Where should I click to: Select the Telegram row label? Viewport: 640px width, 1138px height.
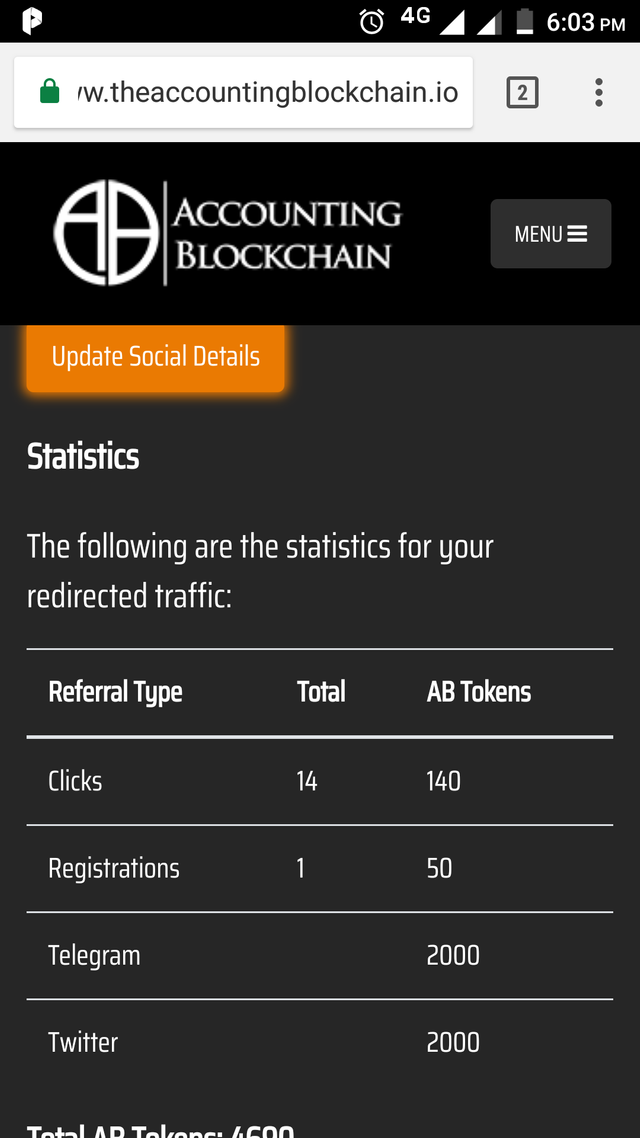[x=94, y=955]
